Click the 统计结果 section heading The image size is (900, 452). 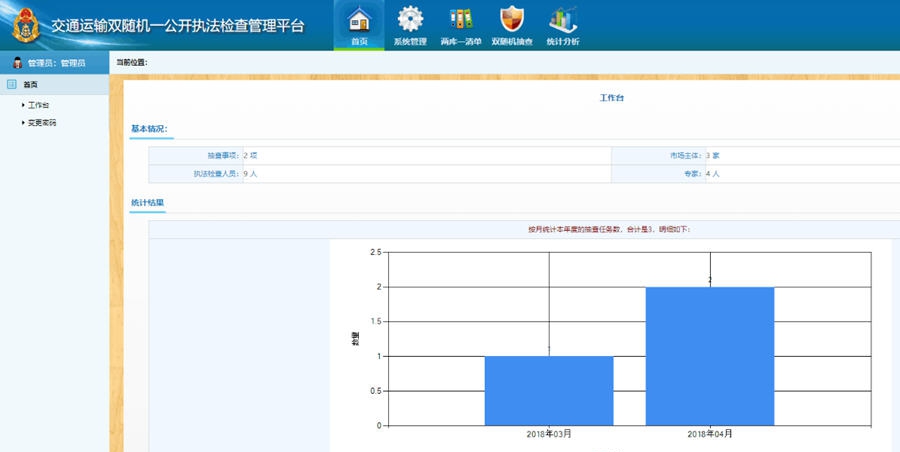[147, 202]
